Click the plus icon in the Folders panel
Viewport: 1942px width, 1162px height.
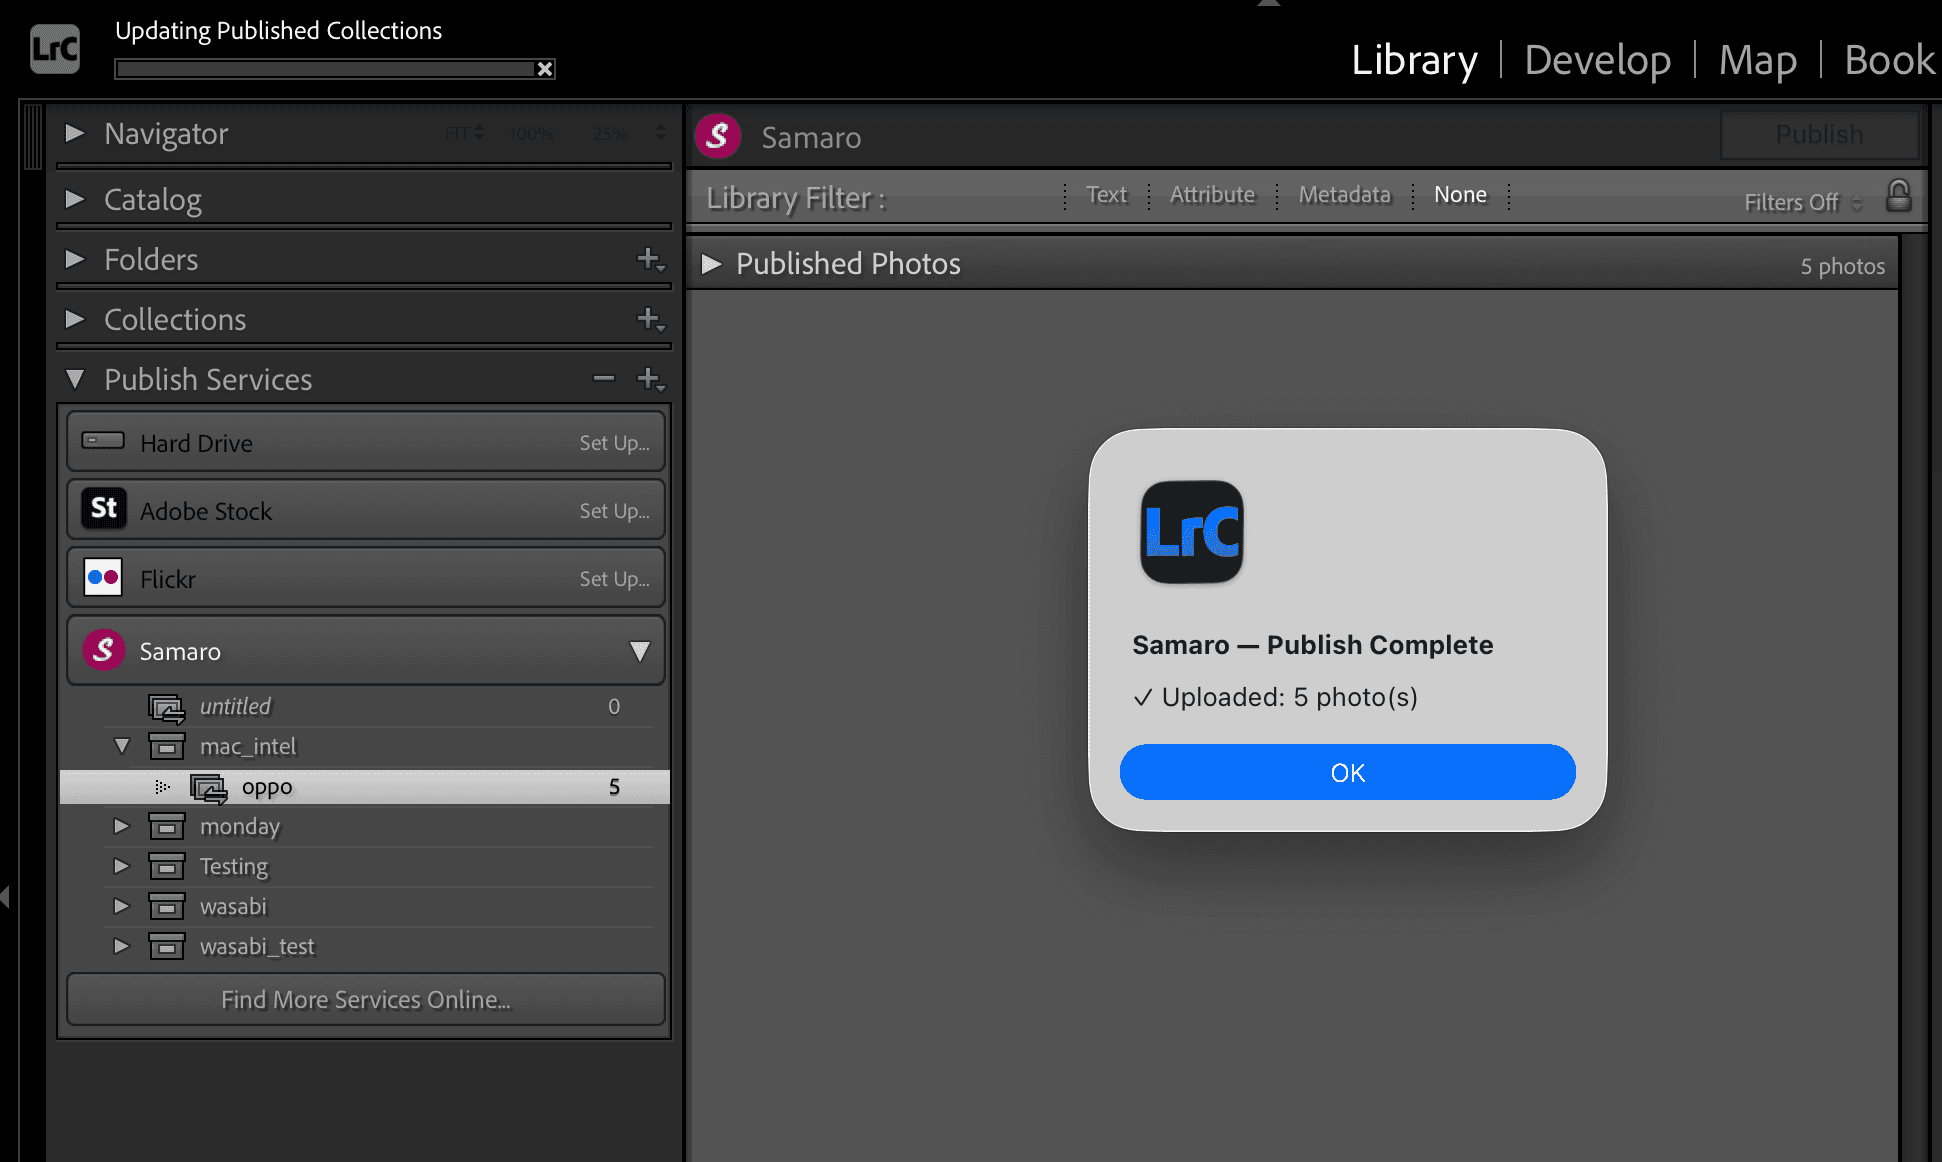click(x=650, y=259)
